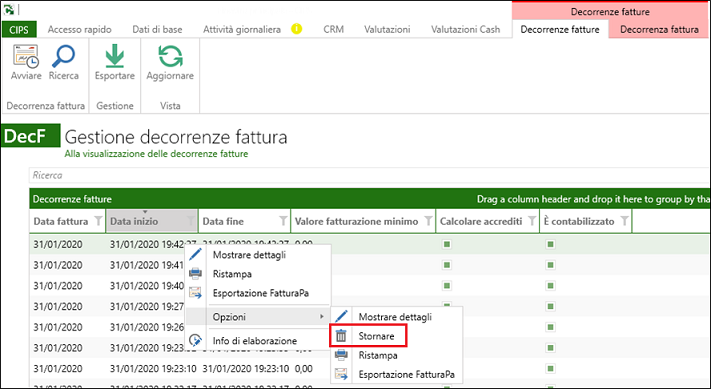Click the application logo in title bar

point(9,9)
